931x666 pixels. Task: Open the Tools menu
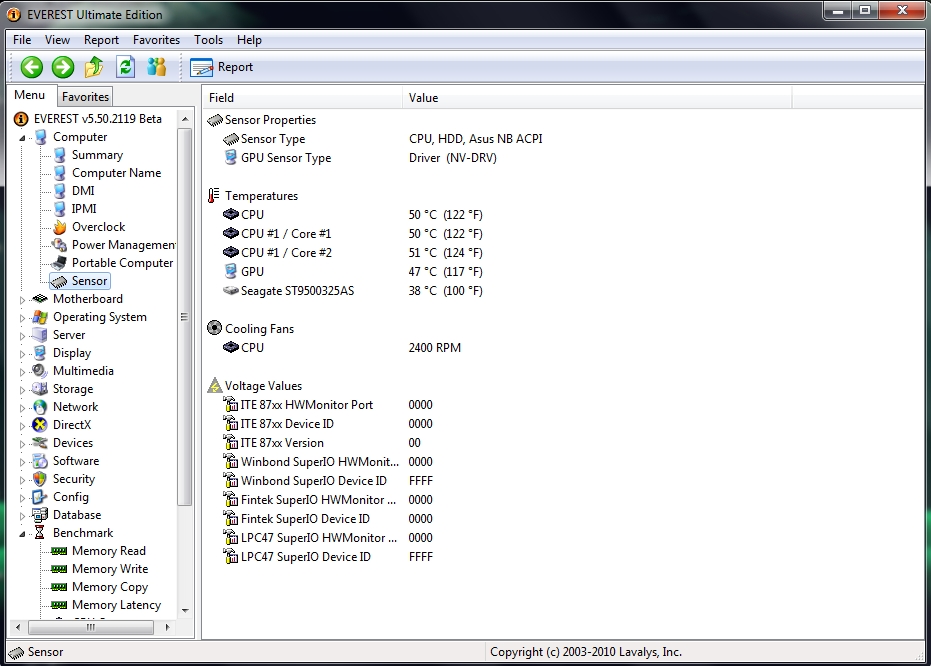click(208, 40)
